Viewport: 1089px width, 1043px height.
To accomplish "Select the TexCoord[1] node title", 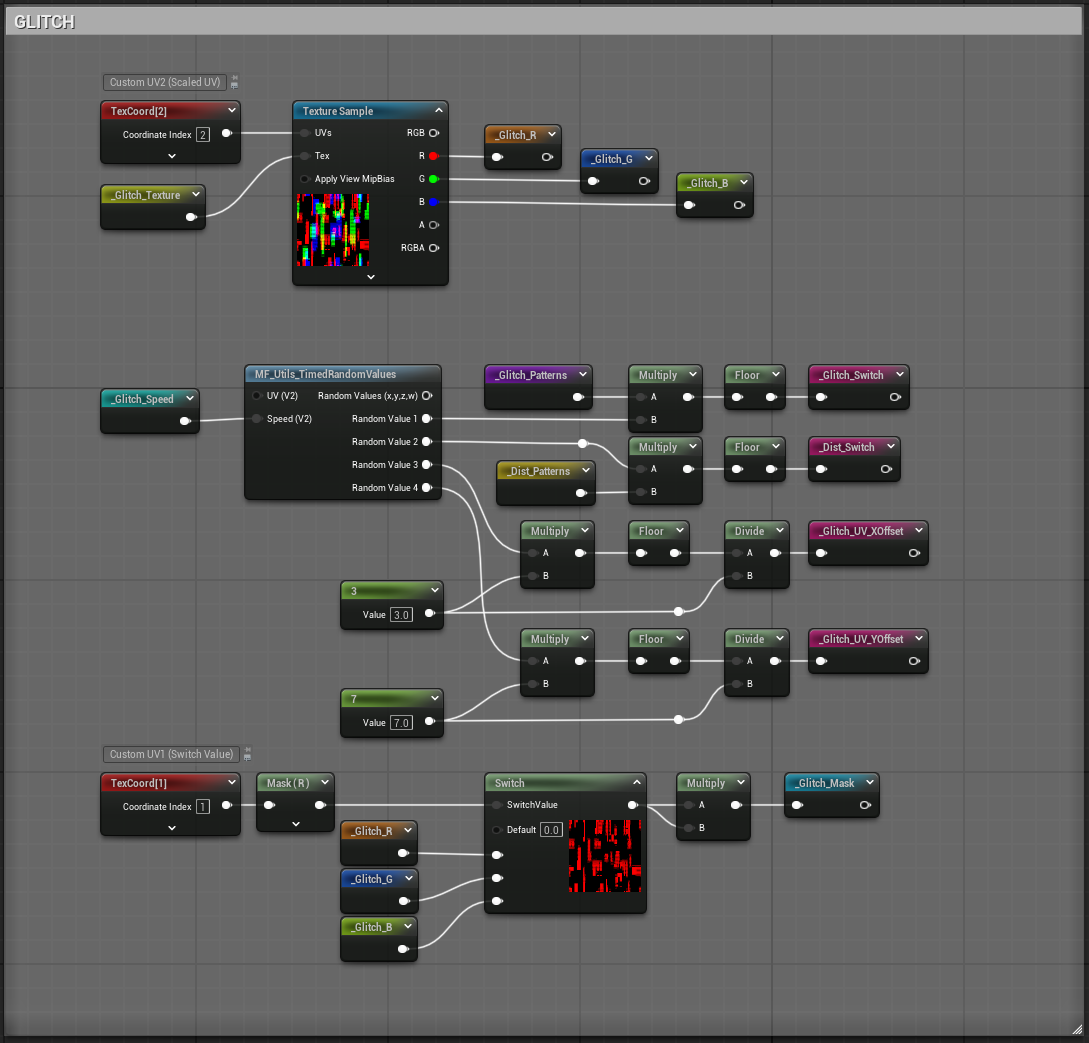I will coord(139,783).
